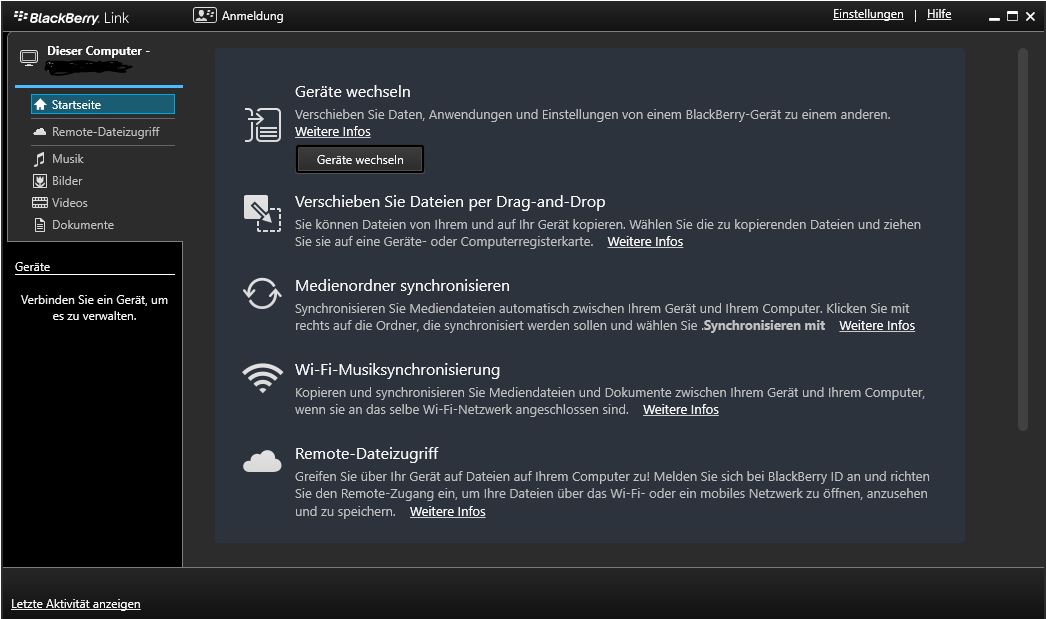The image size is (1046, 619).
Task: Click the cloud icon beside Remote-Dateizugriff in sidebar
Action: [x=39, y=131]
